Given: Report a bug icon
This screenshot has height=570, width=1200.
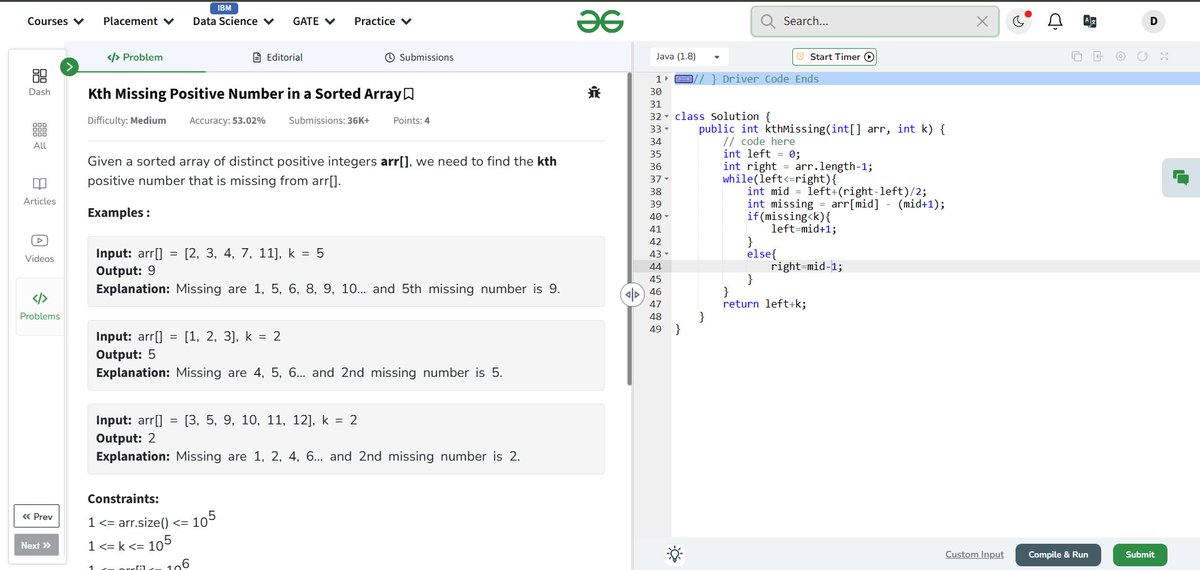Looking at the screenshot, I should coord(594,93).
